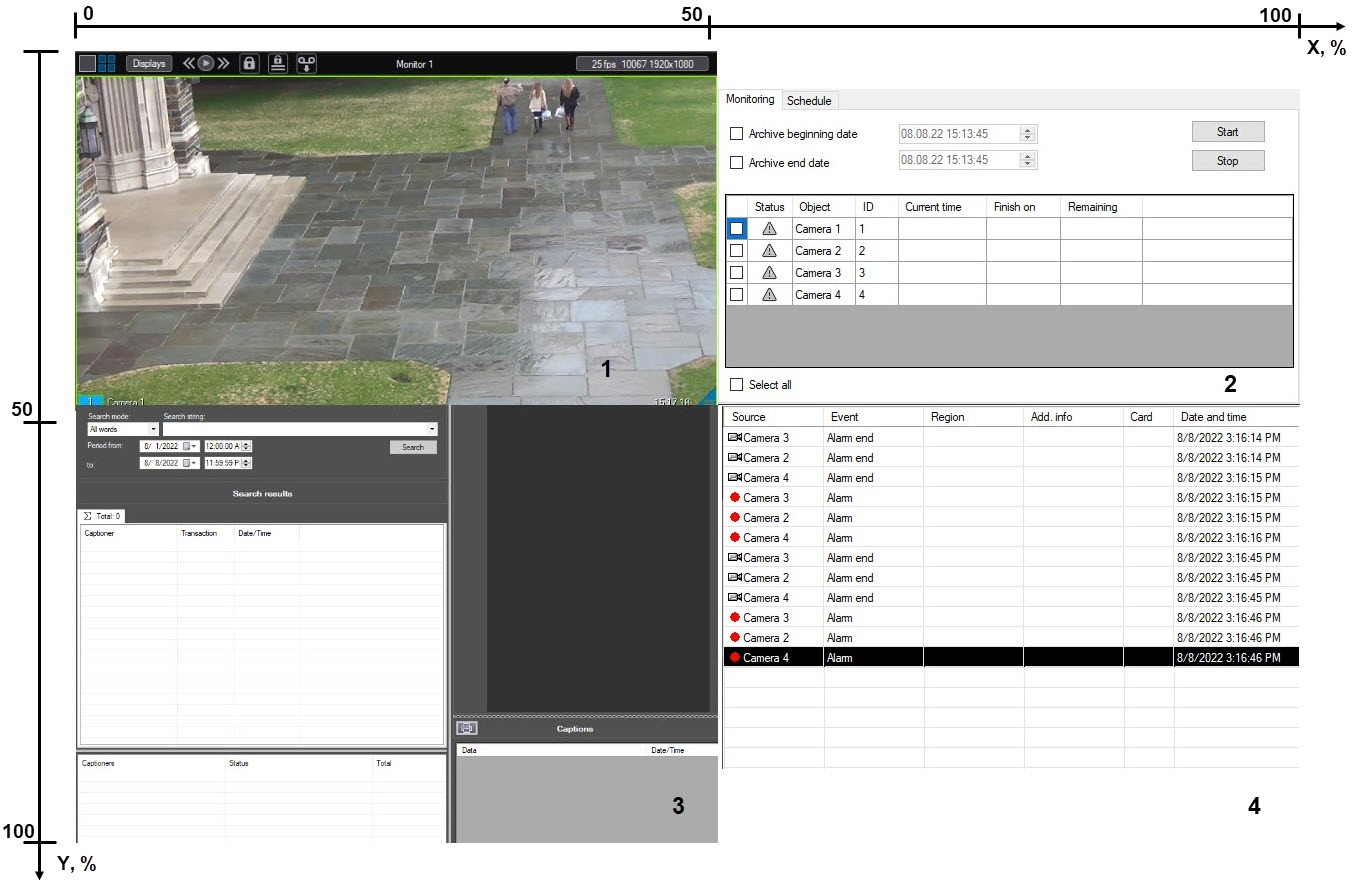This screenshot has height=880, width=1353.
Task: Switch to the Schedule tab
Action: coord(808,101)
